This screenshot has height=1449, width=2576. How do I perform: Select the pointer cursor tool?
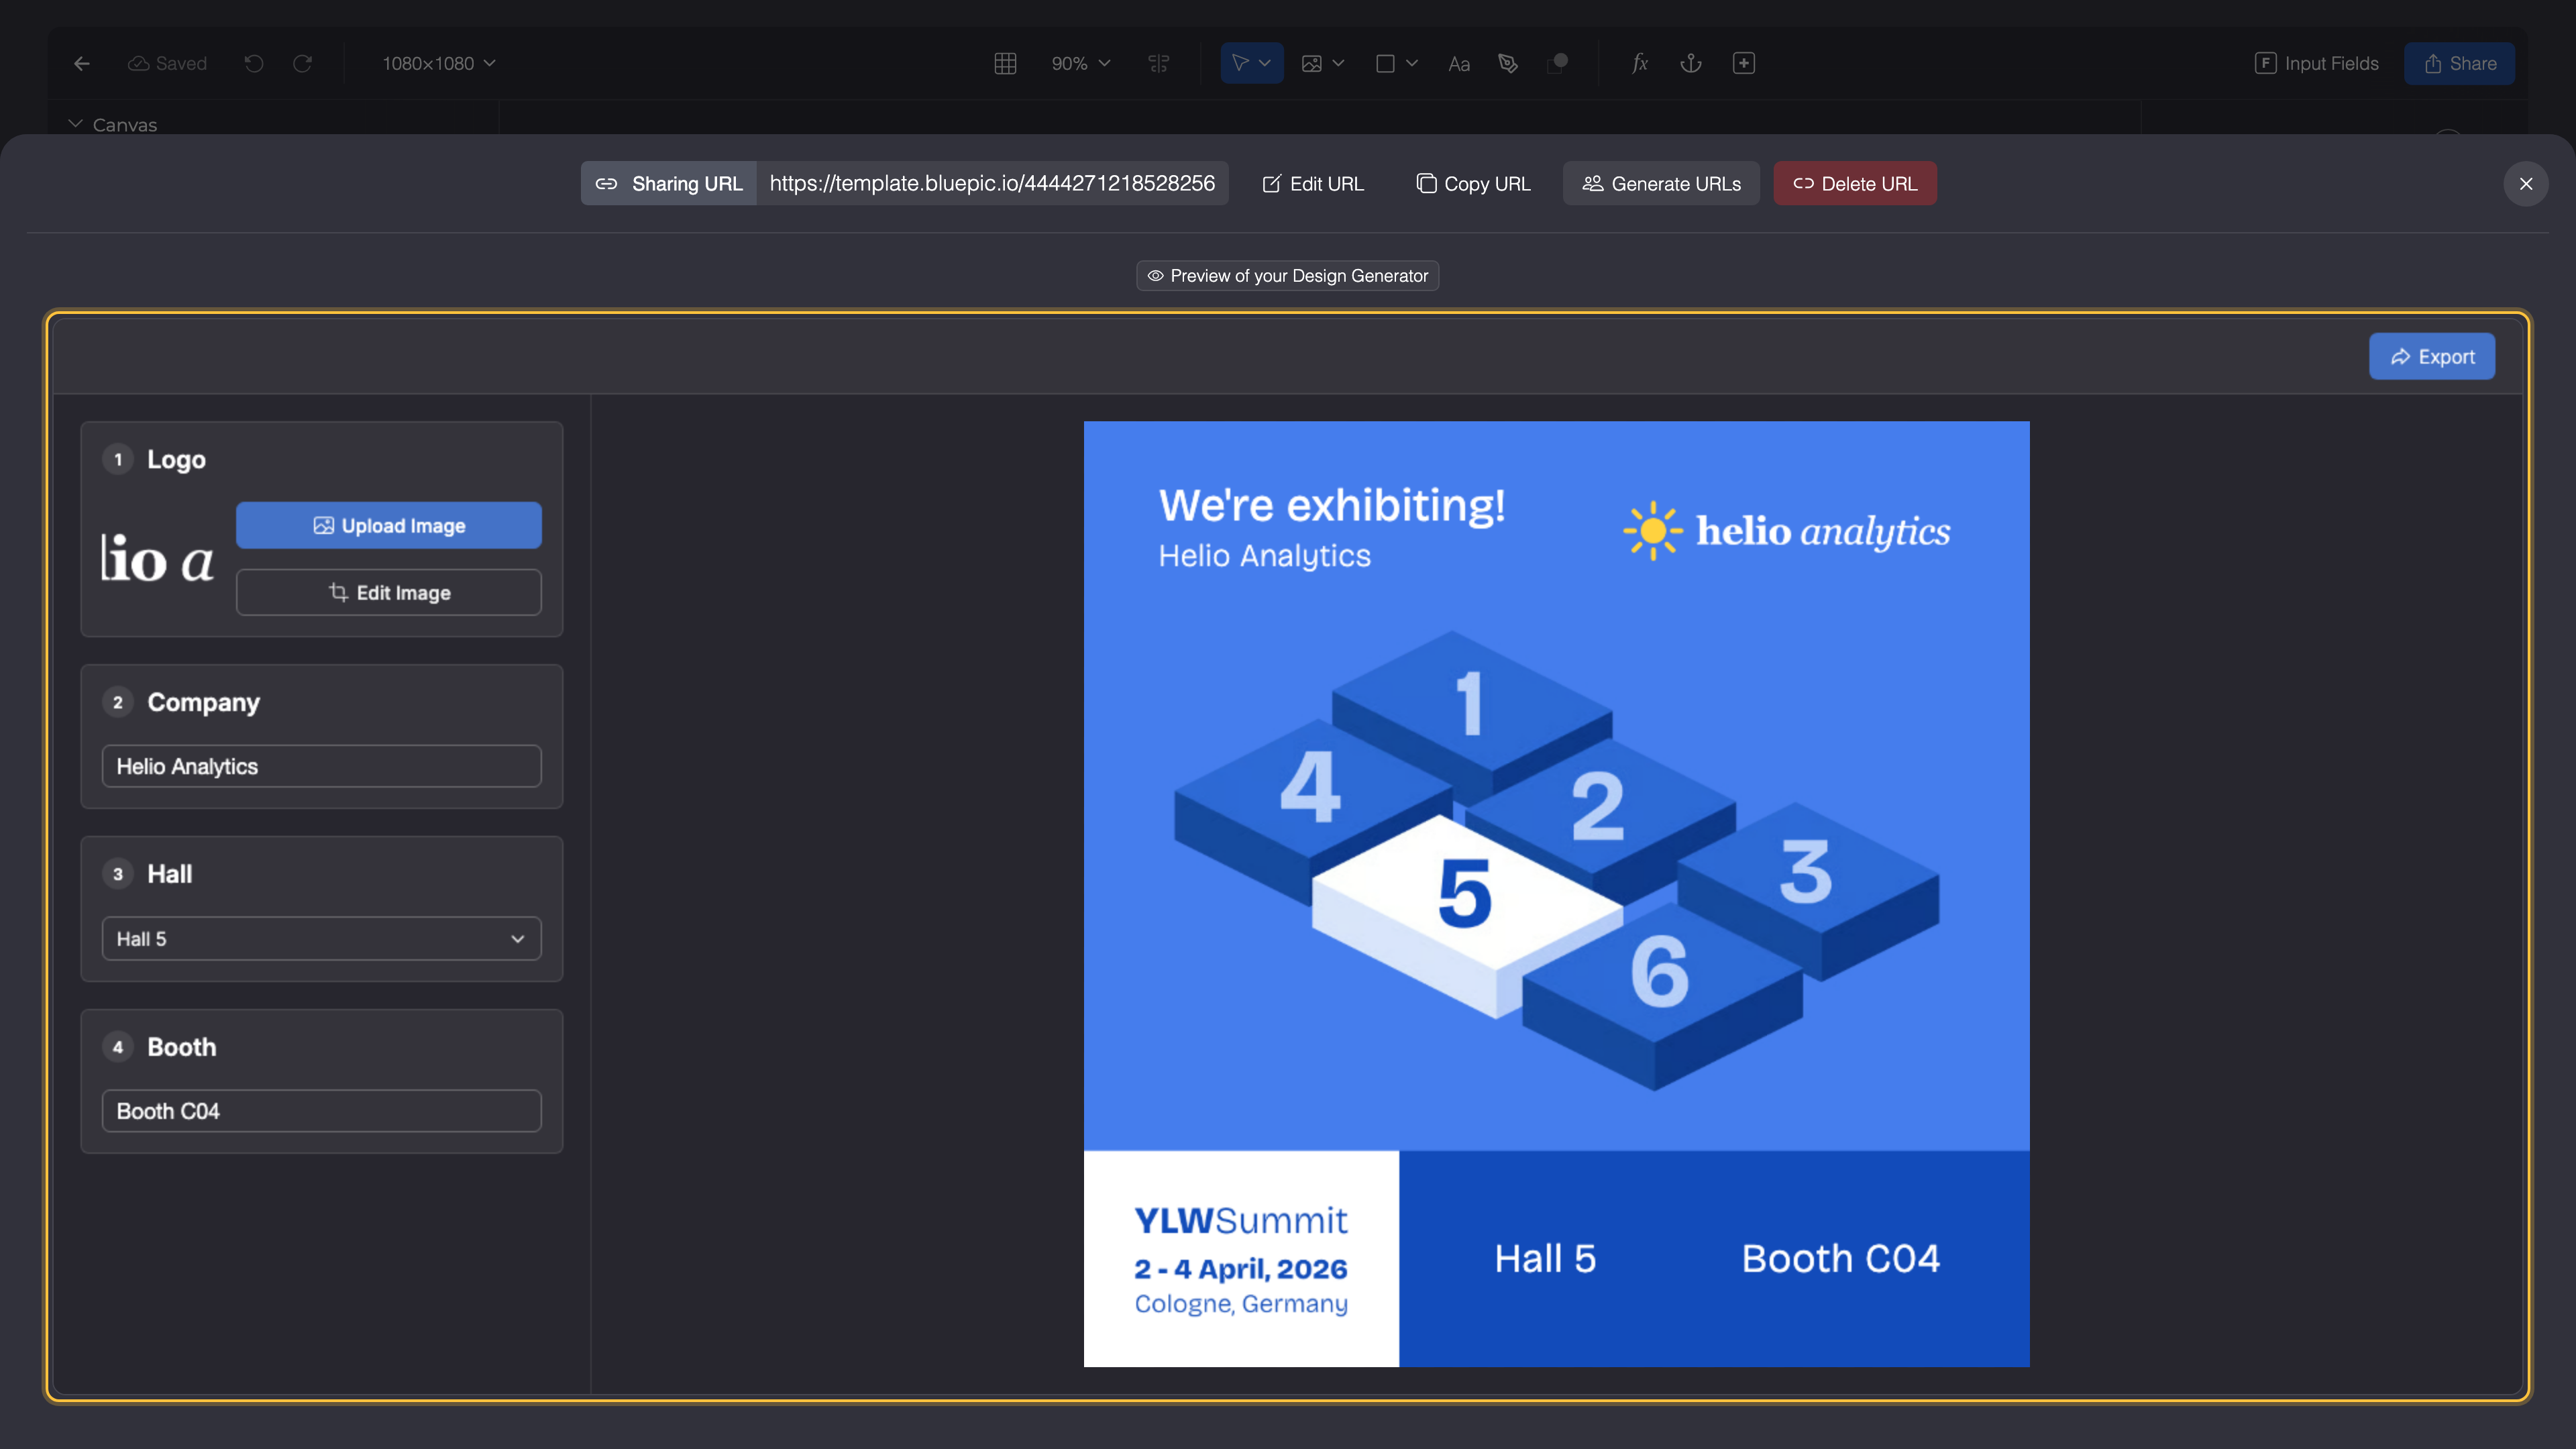(1240, 63)
